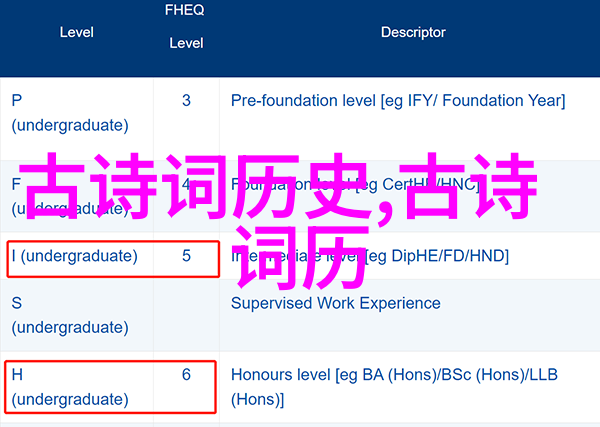Click Honours level BA (Hons) descriptor
Image resolution: width=600 pixels, height=427 pixels.
pyautogui.click(x=394, y=387)
